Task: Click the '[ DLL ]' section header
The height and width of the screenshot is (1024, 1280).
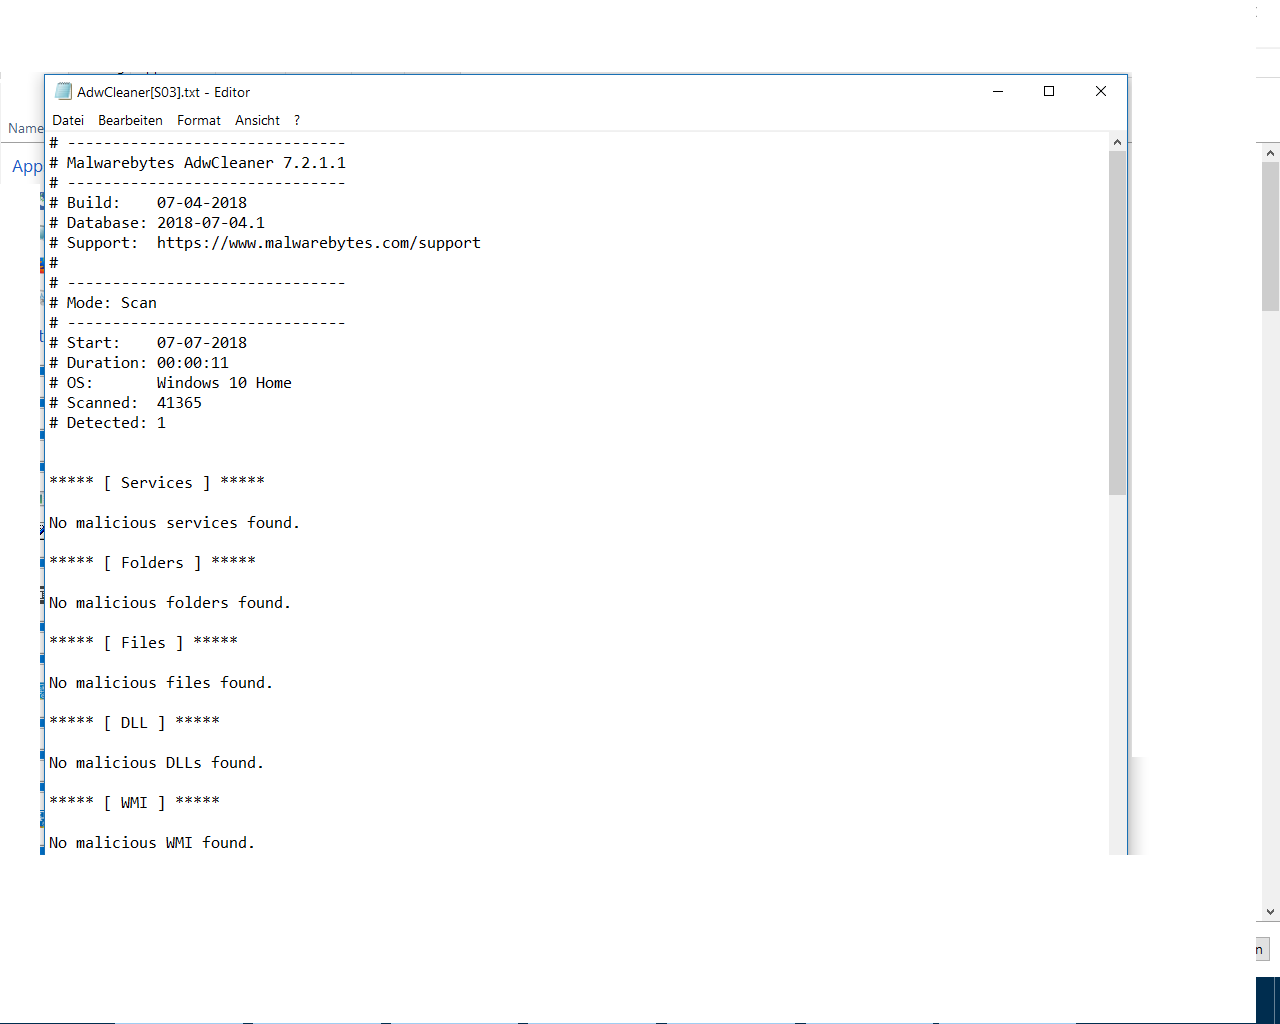Action: (134, 722)
